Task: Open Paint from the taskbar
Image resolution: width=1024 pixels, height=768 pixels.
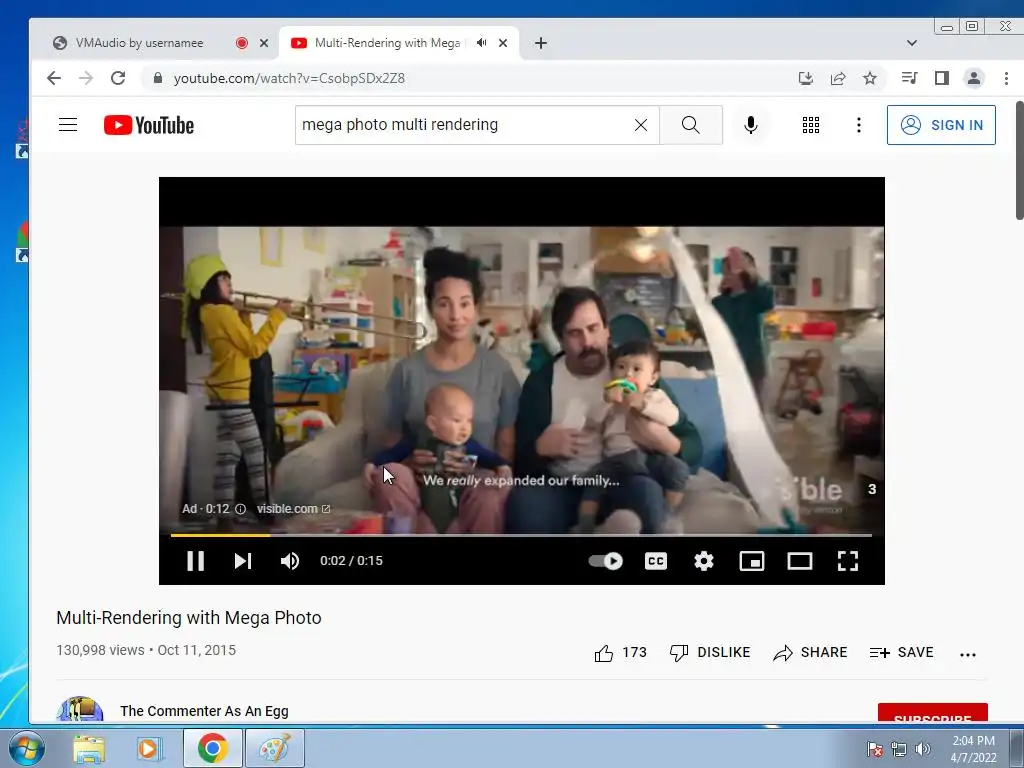Action: (274, 748)
